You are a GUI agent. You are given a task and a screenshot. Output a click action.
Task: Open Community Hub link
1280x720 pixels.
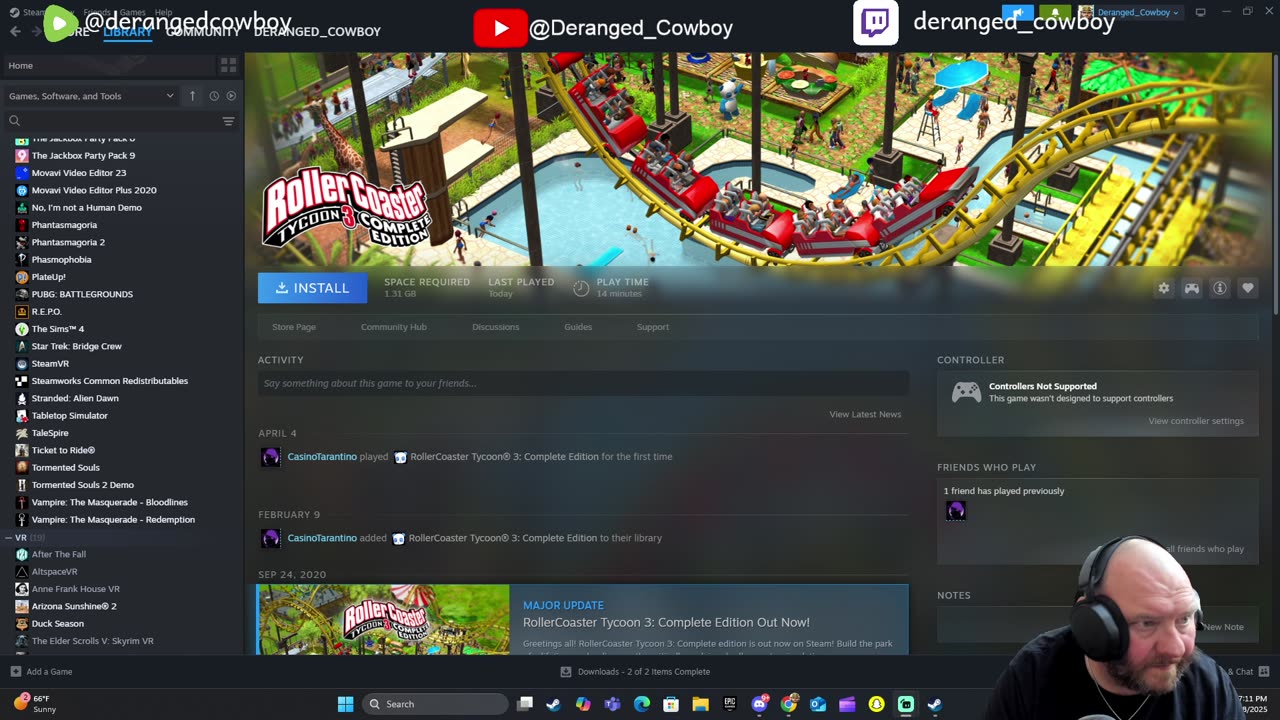pos(393,327)
